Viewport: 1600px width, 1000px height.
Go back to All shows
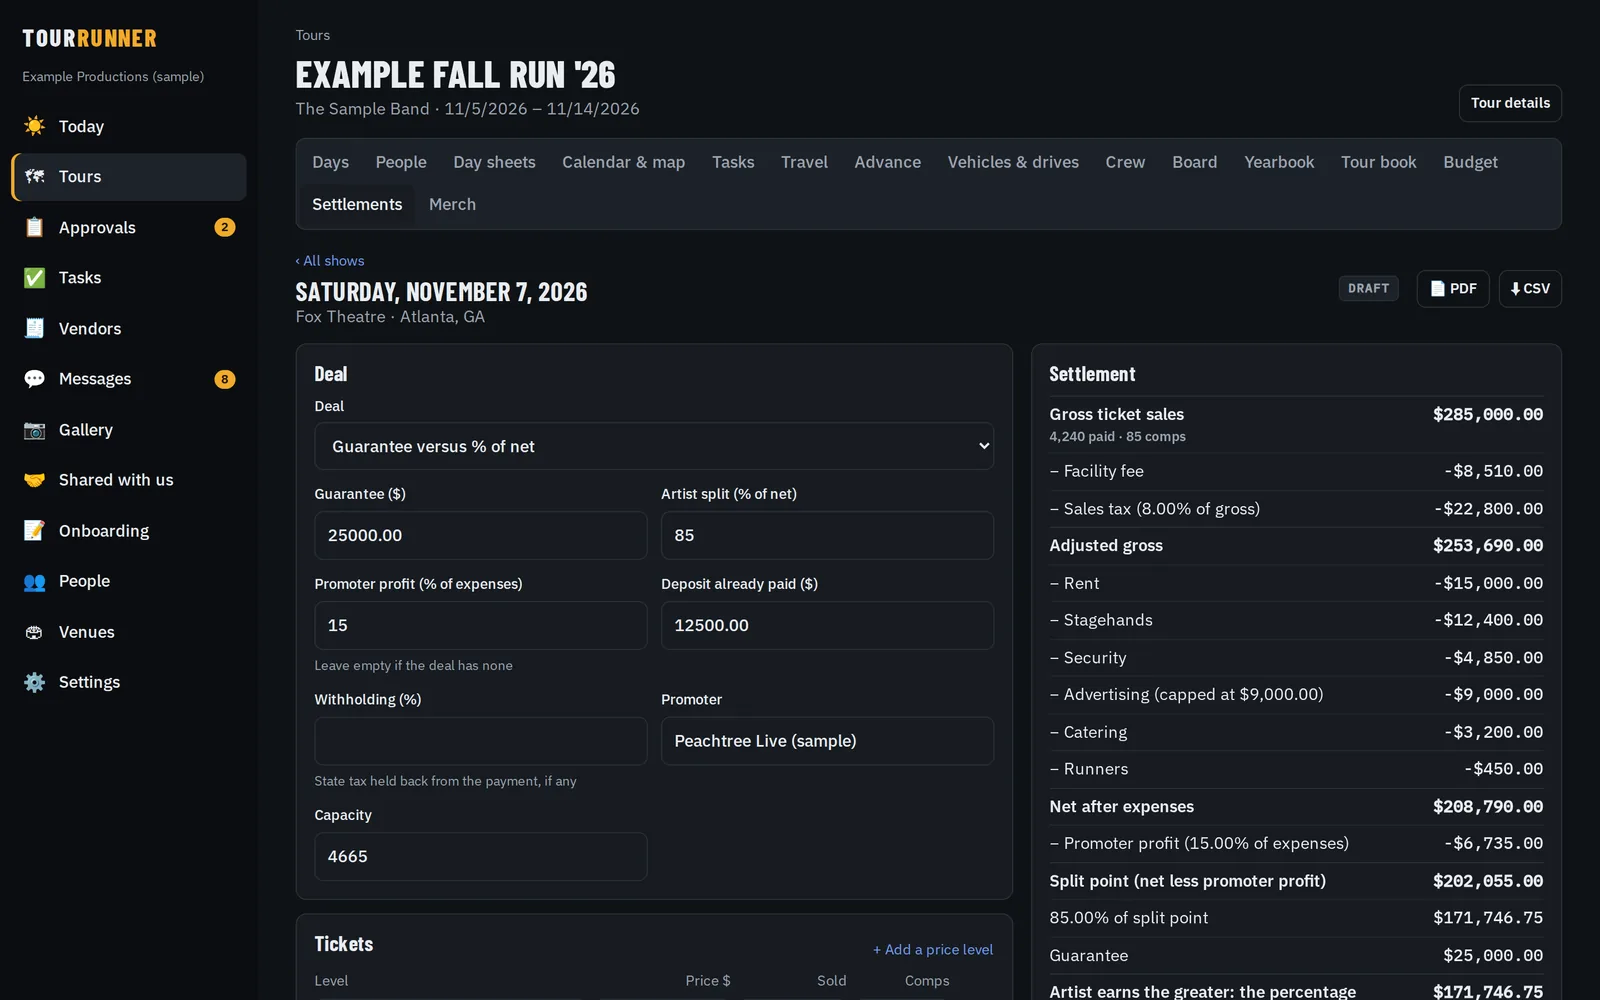(330, 261)
